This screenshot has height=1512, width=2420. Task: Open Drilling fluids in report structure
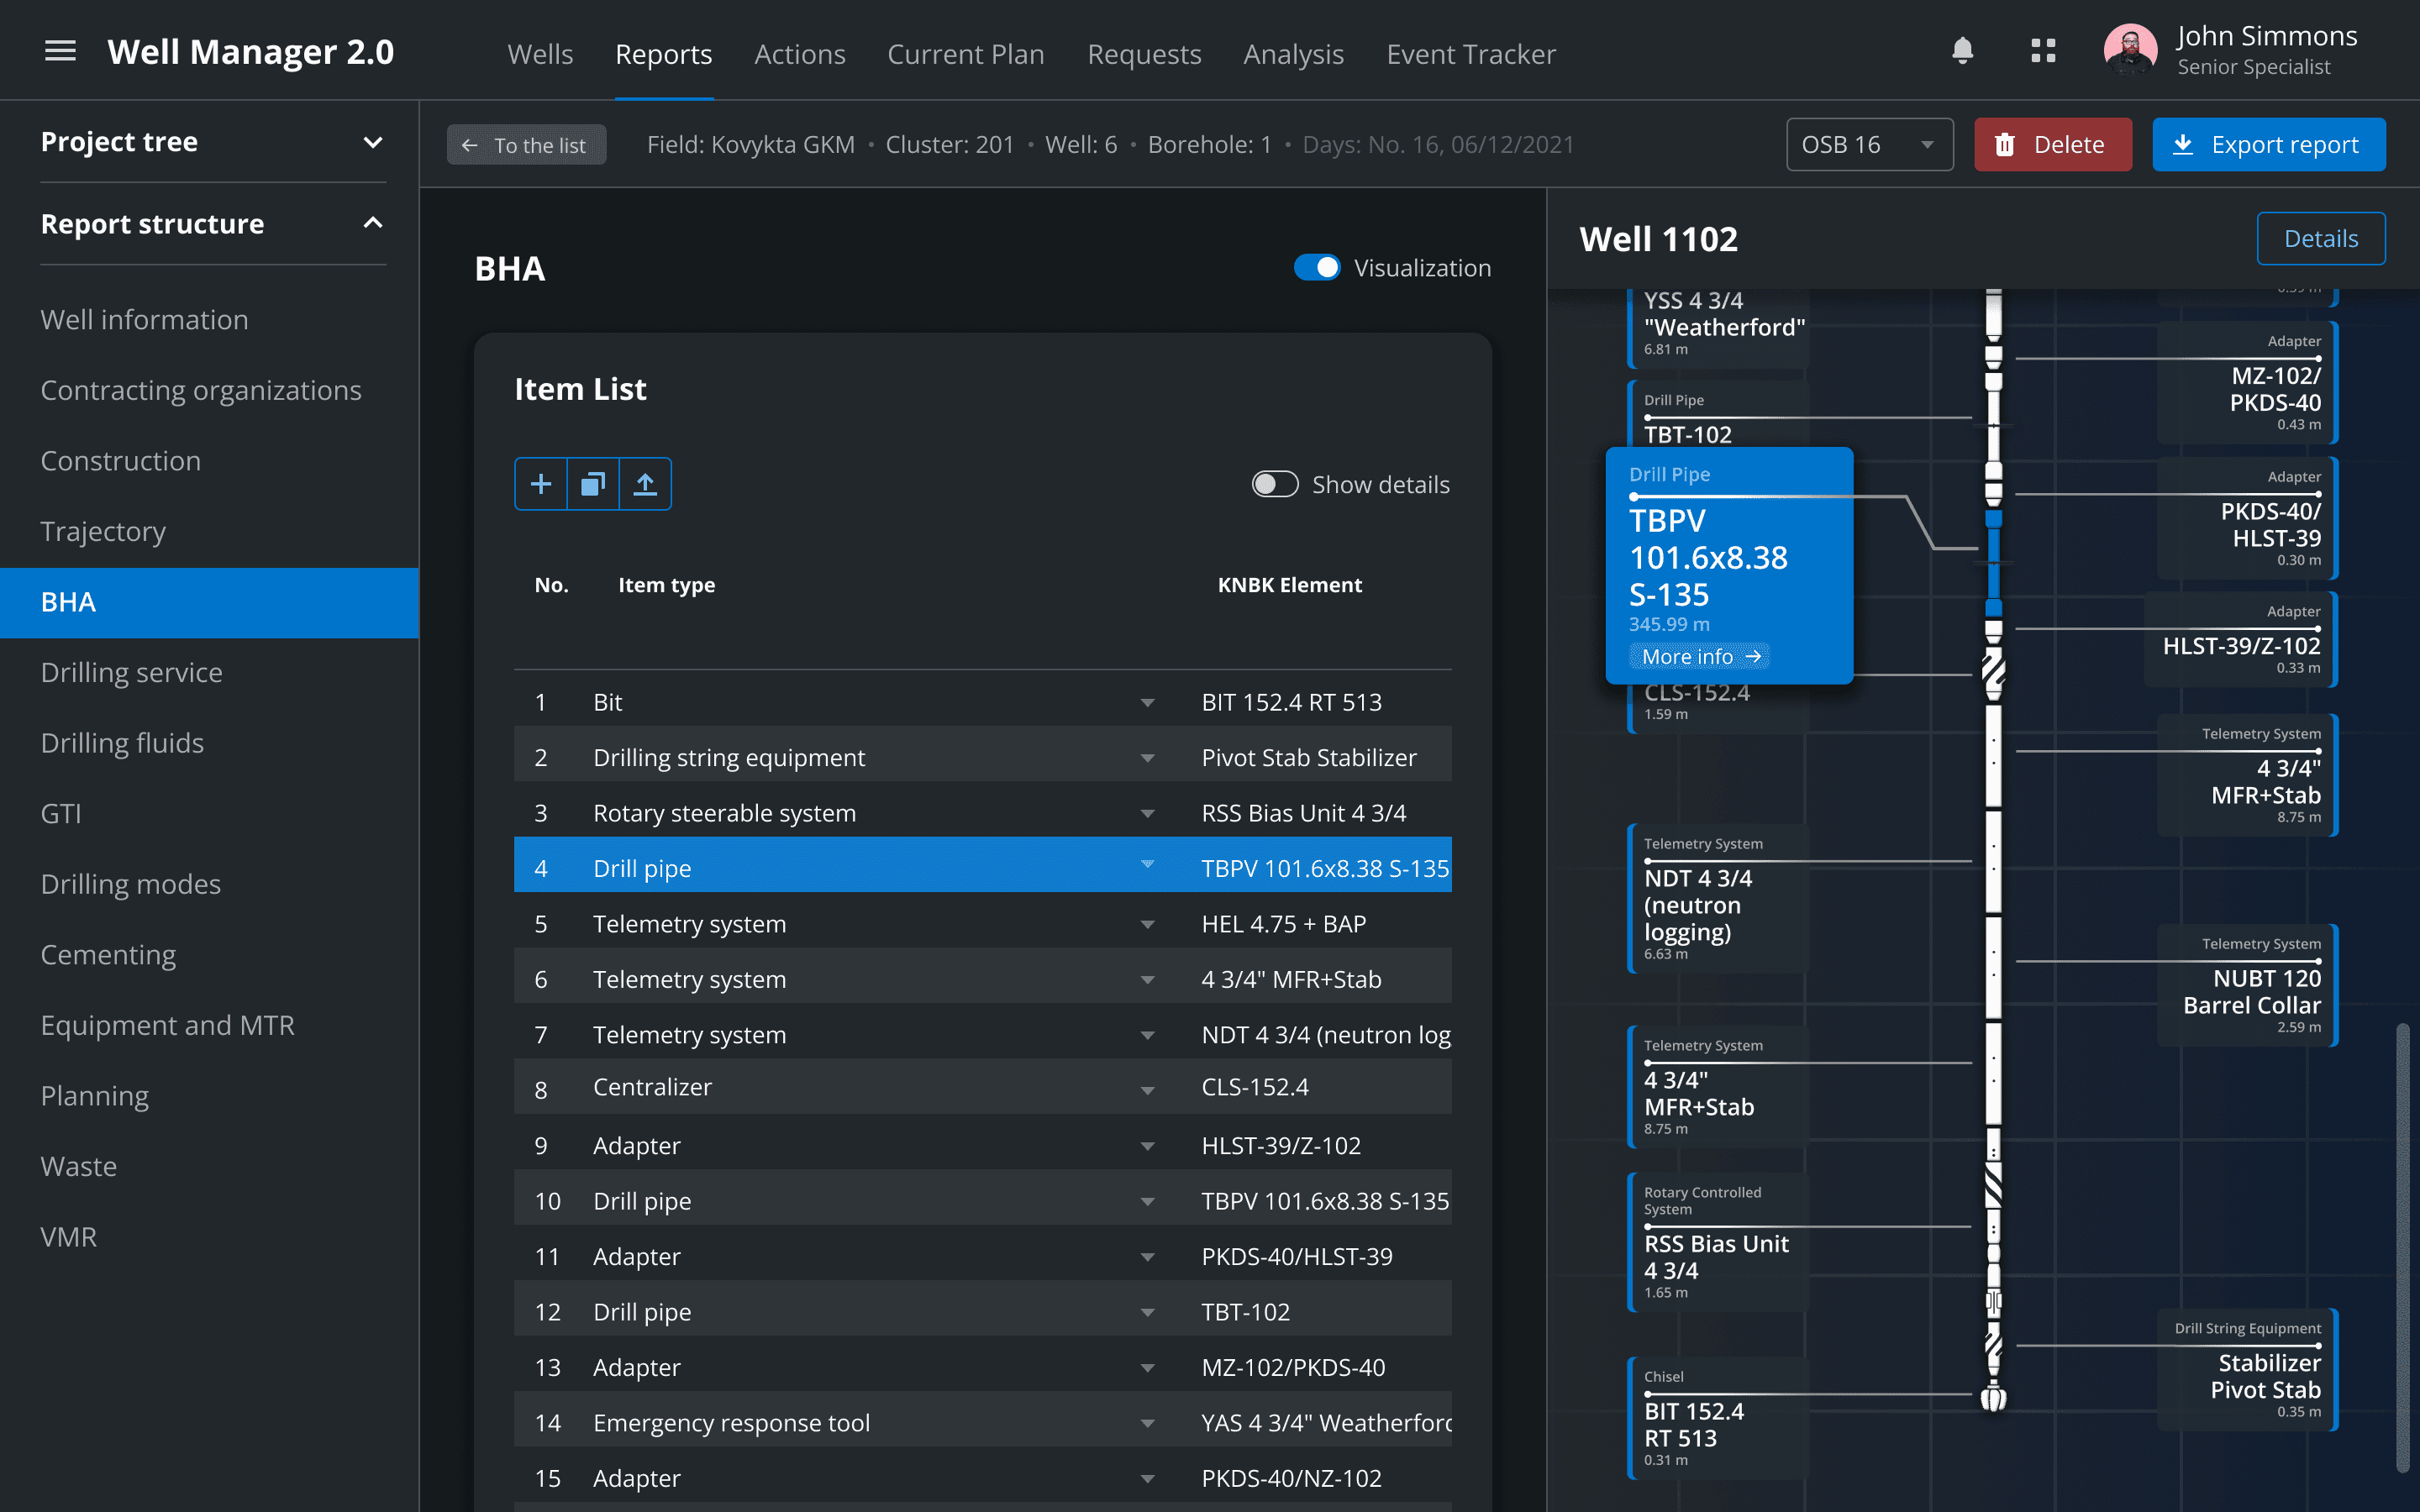click(122, 743)
